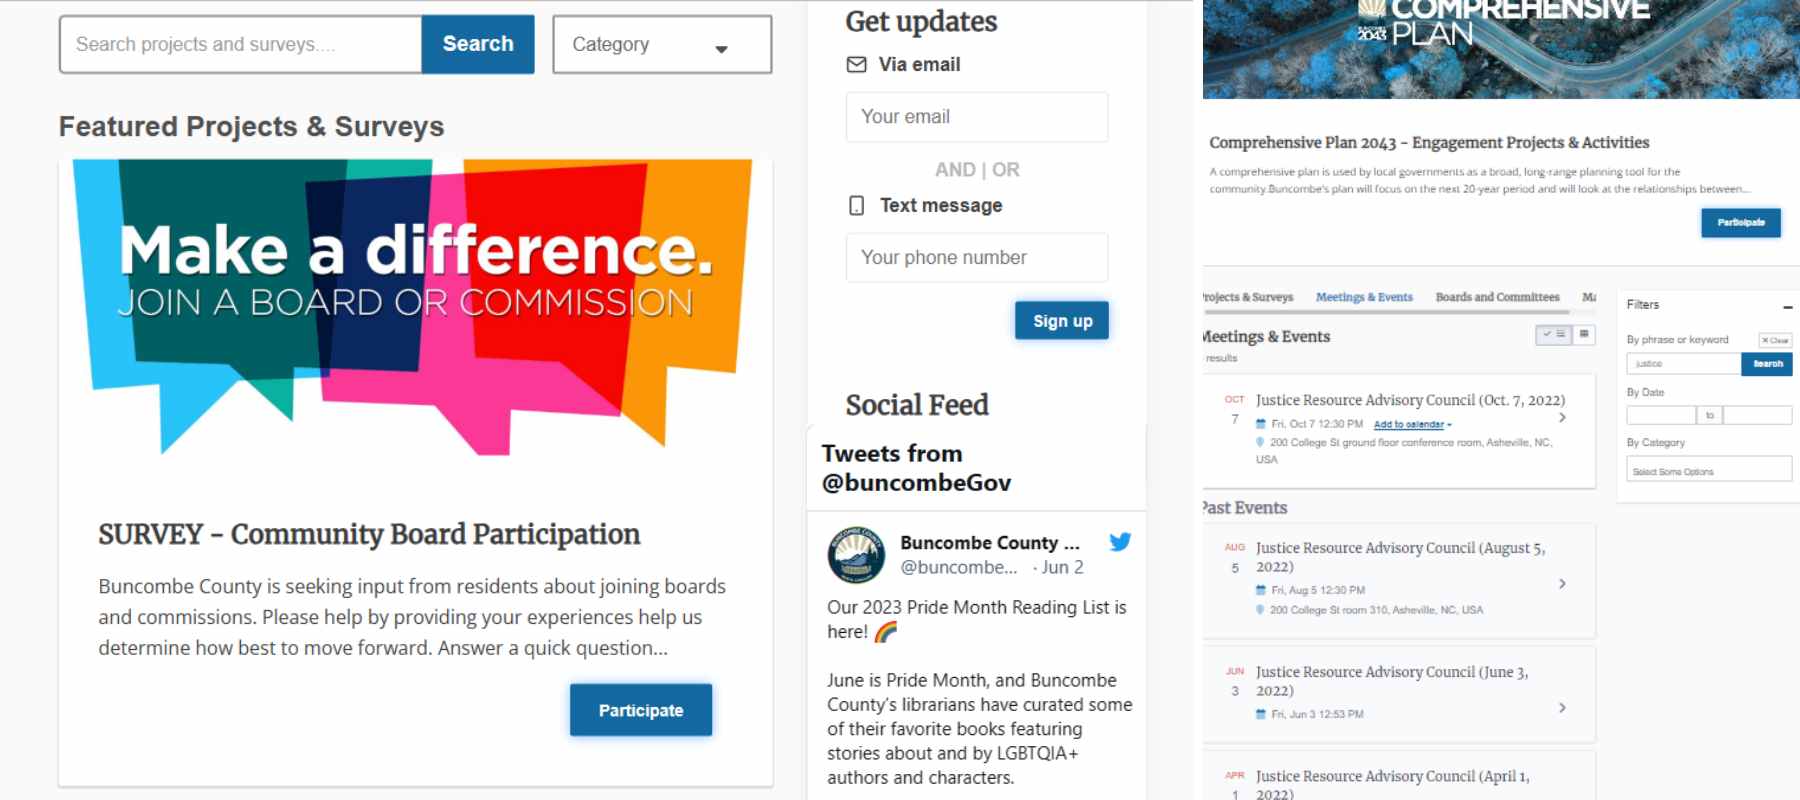This screenshot has height=800, width=1800.
Task: Click location pin icon for Aug 5 event
Action: [1261, 610]
